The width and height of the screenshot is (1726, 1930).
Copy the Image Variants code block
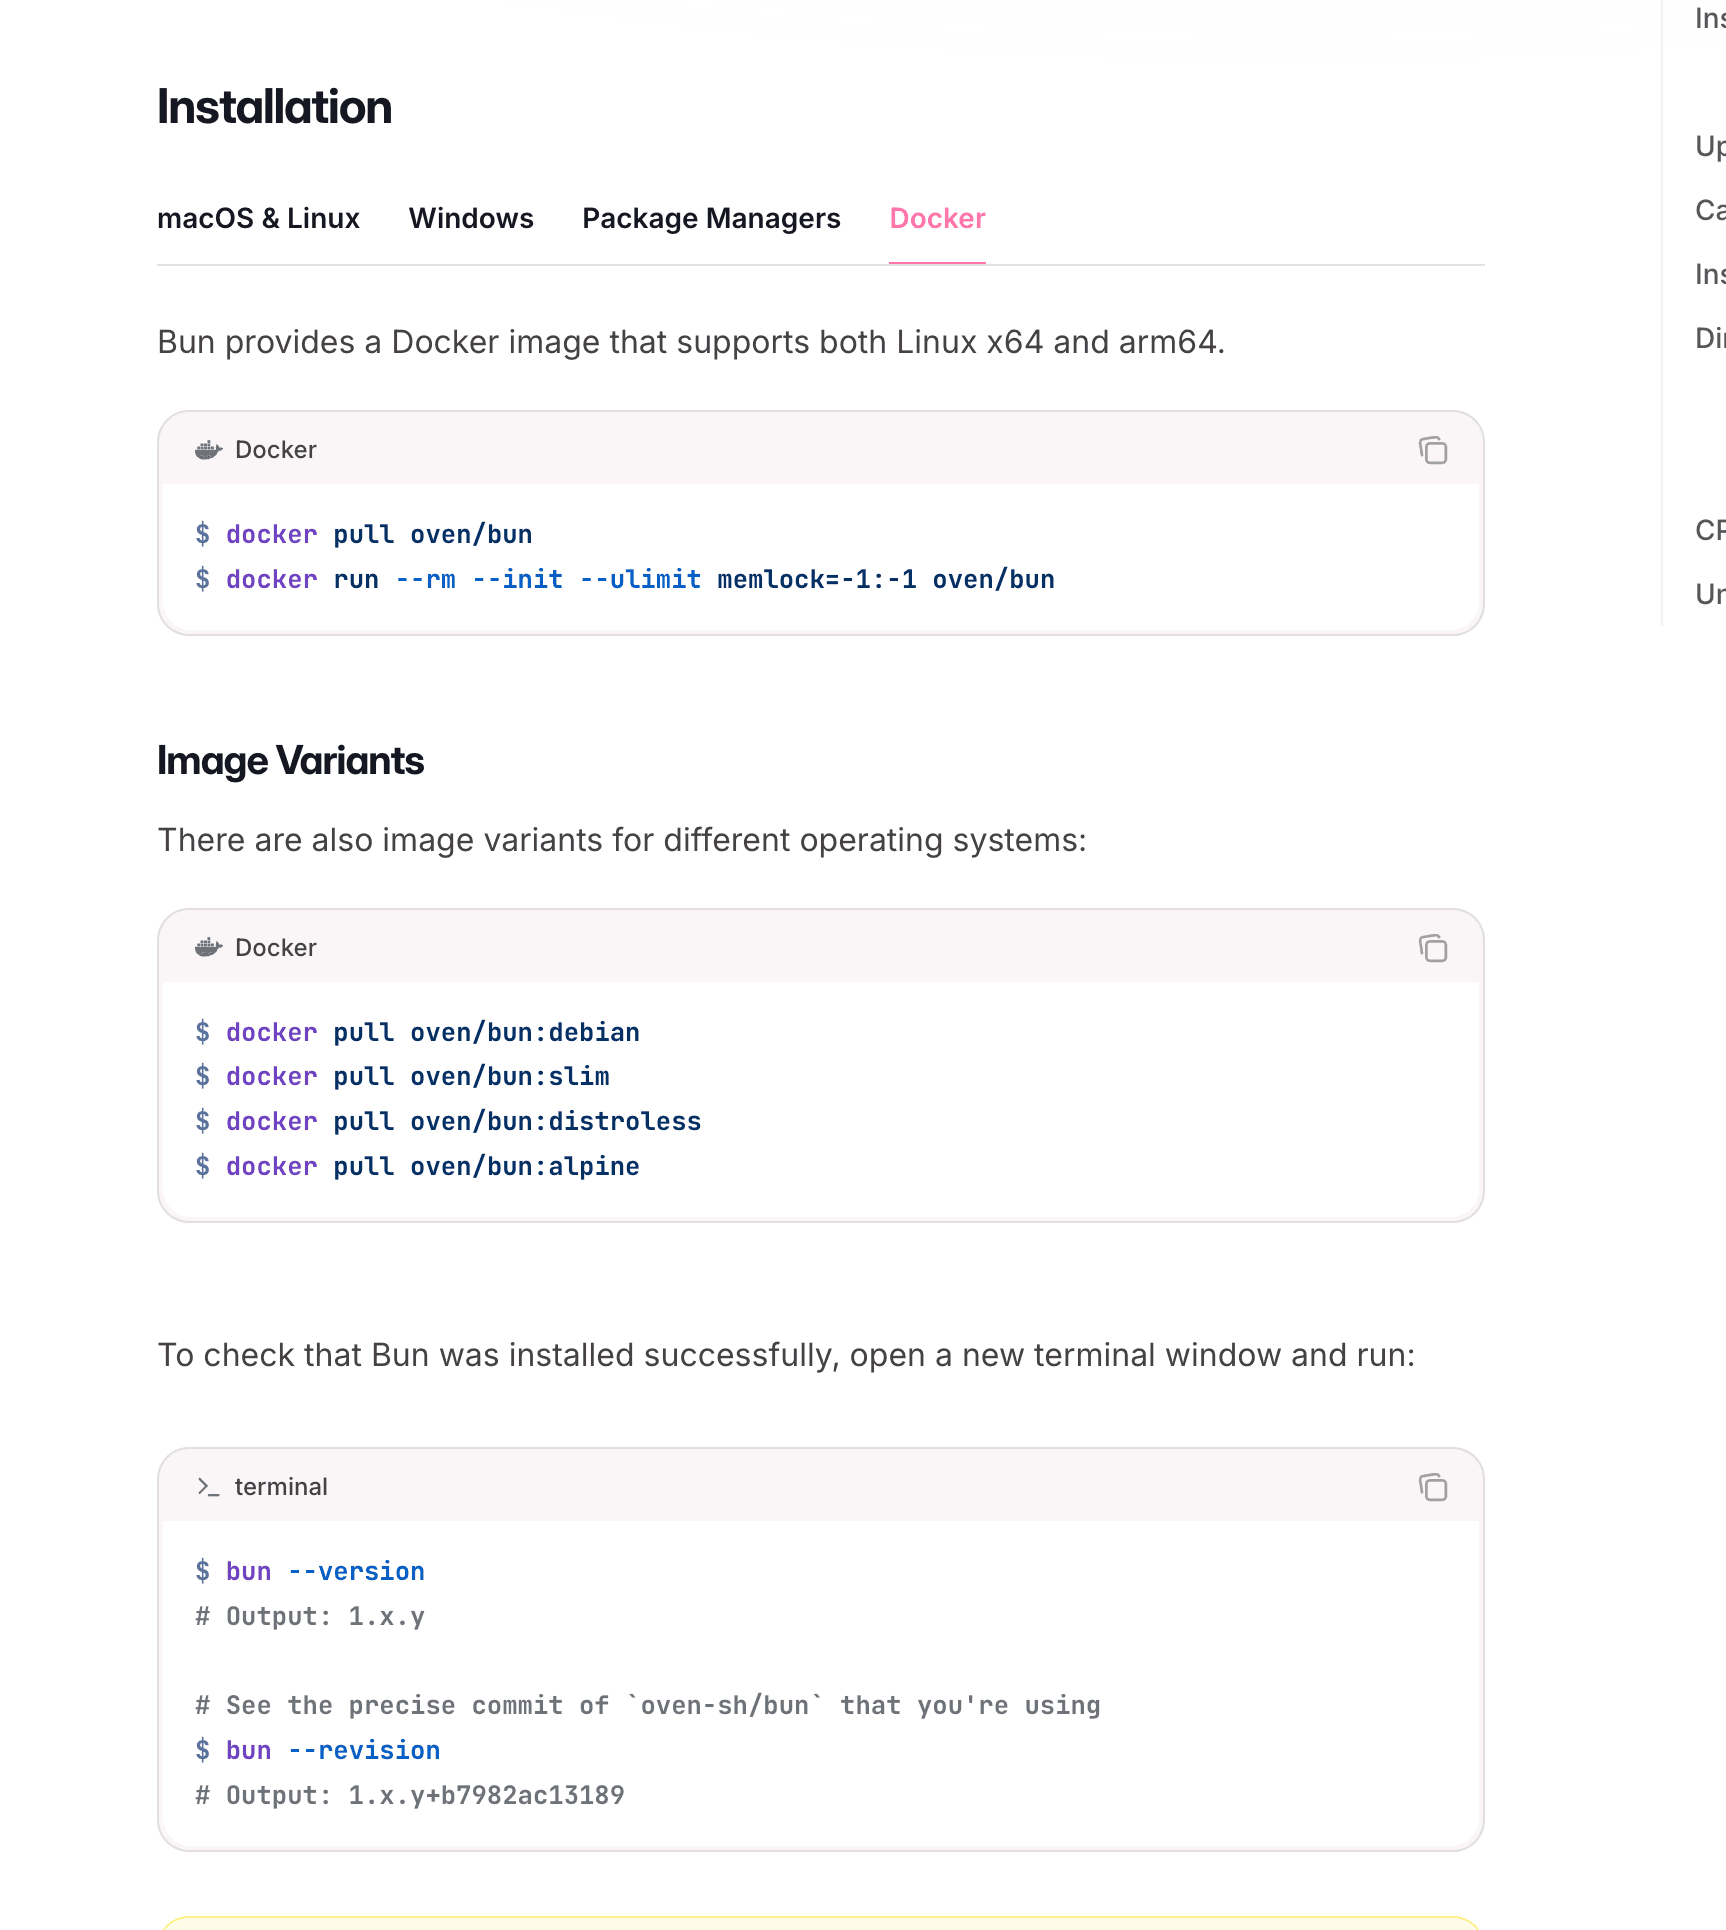tap(1432, 949)
